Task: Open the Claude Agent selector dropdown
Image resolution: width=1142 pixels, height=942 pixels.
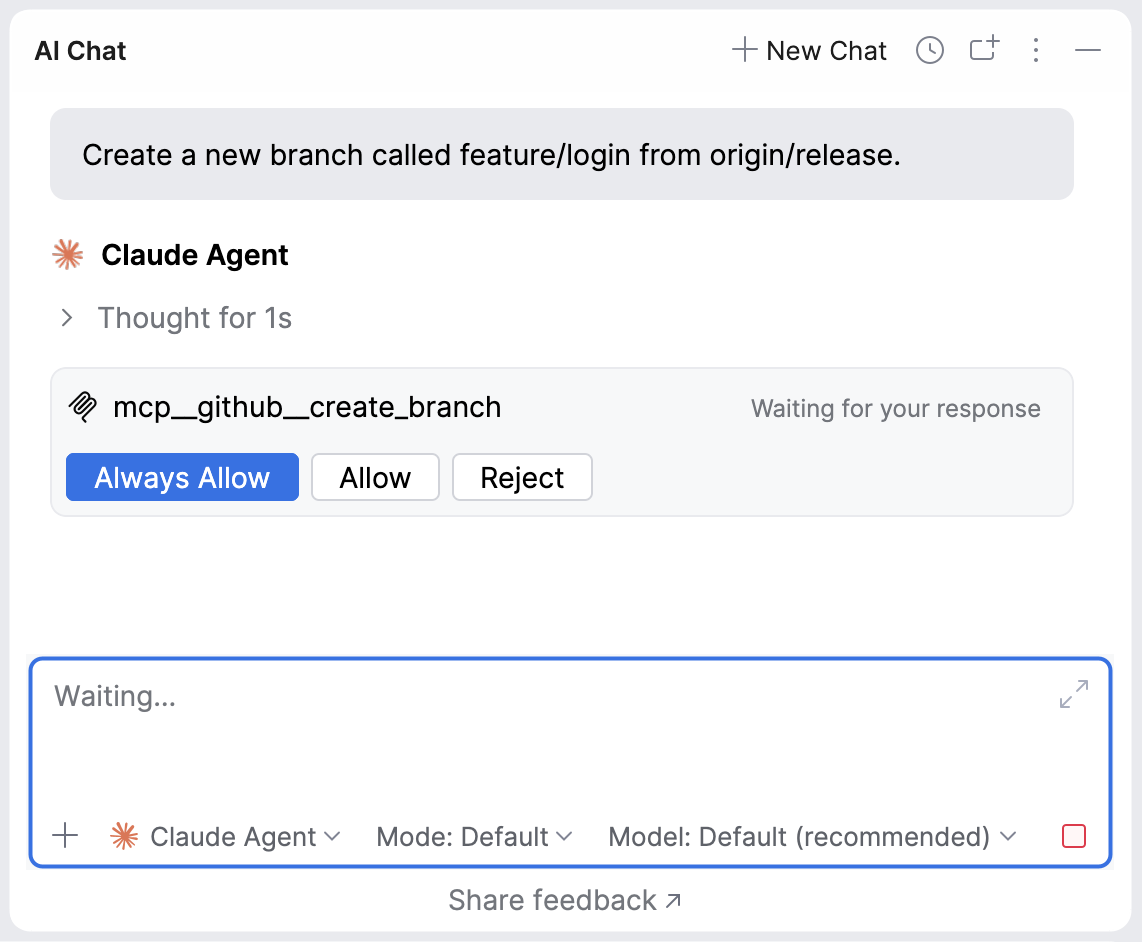Action: [x=227, y=836]
